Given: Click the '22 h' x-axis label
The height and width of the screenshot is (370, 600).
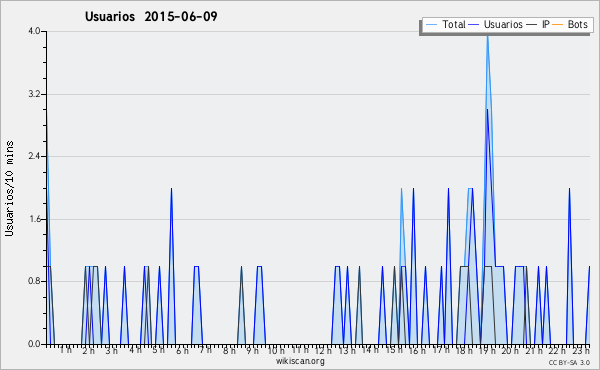Looking at the screenshot, I should 557,350.
